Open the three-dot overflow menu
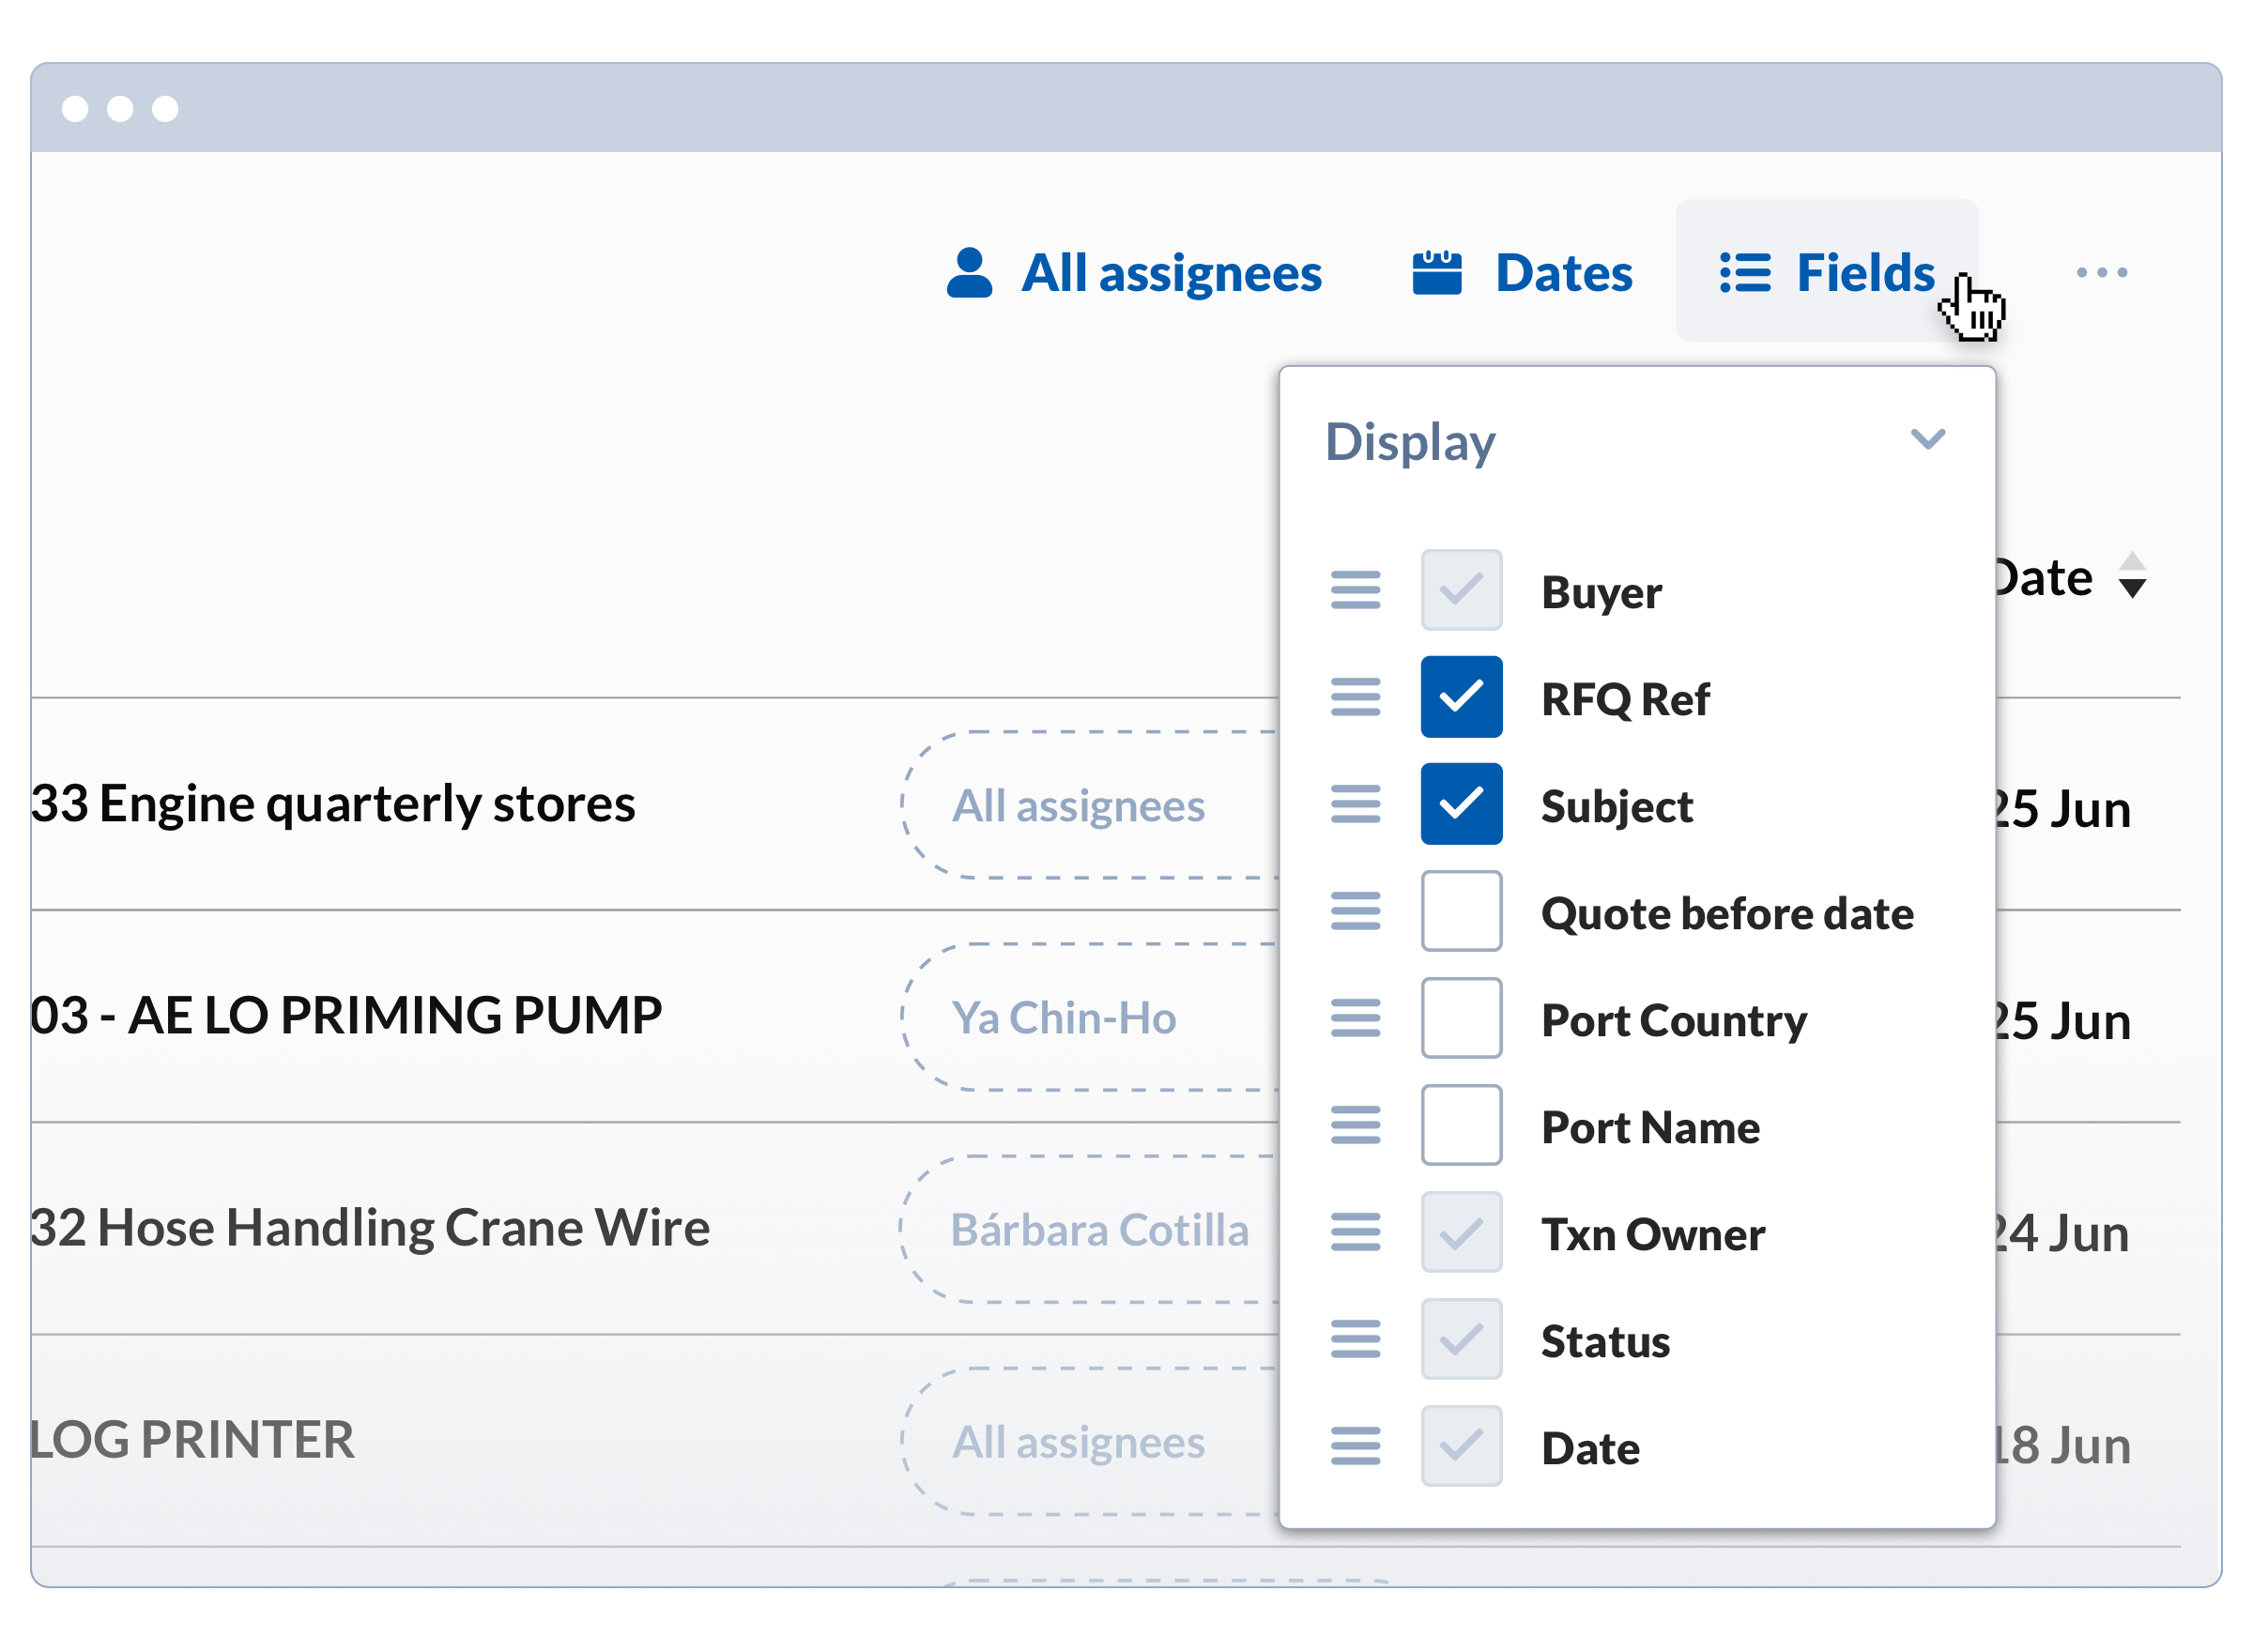Screen dimensions: 2253x1652 2101,271
